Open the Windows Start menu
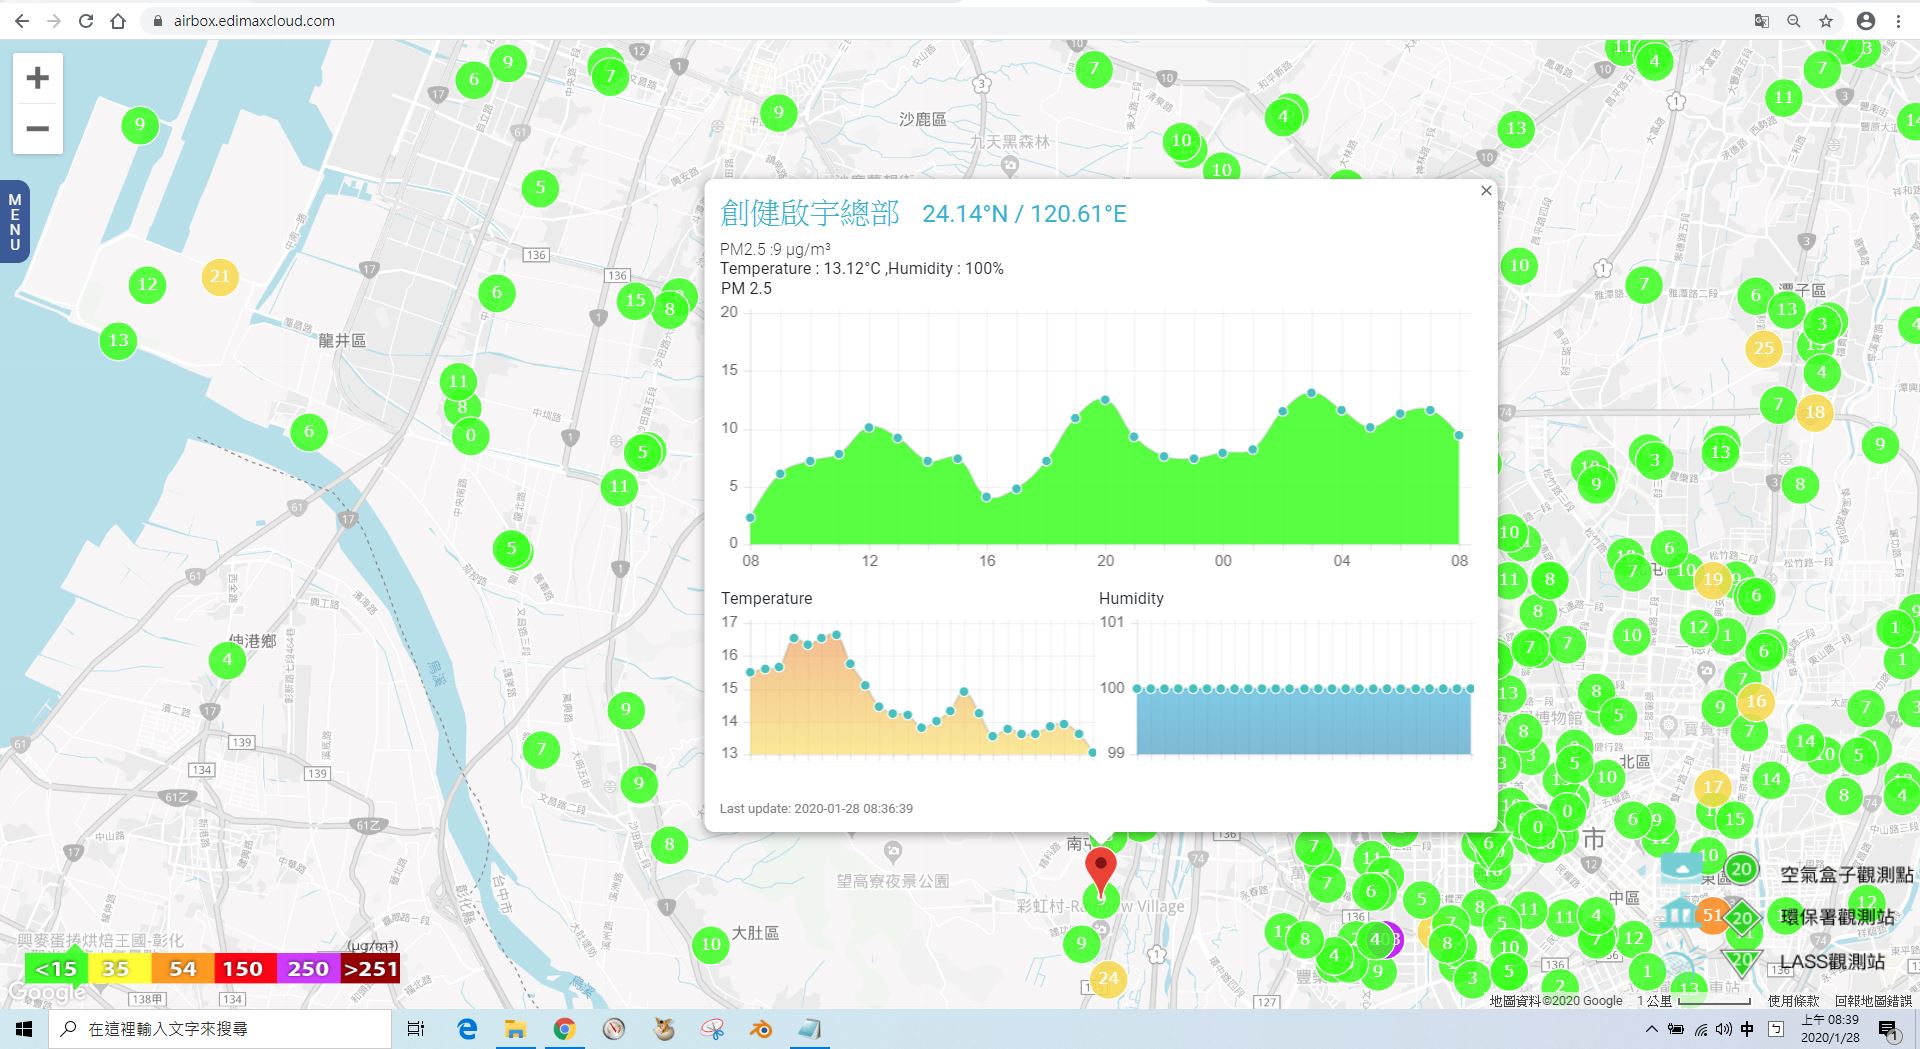Image resolution: width=1920 pixels, height=1049 pixels. click(24, 1029)
